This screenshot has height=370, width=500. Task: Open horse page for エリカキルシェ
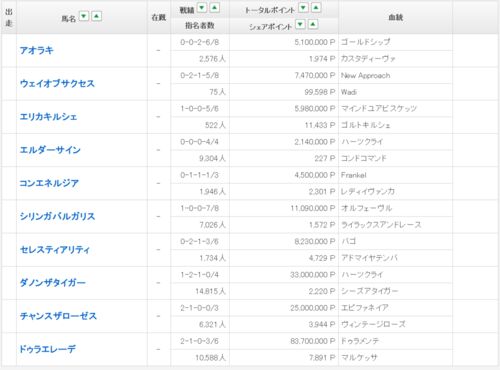pyautogui.click(x=48, y=117)
